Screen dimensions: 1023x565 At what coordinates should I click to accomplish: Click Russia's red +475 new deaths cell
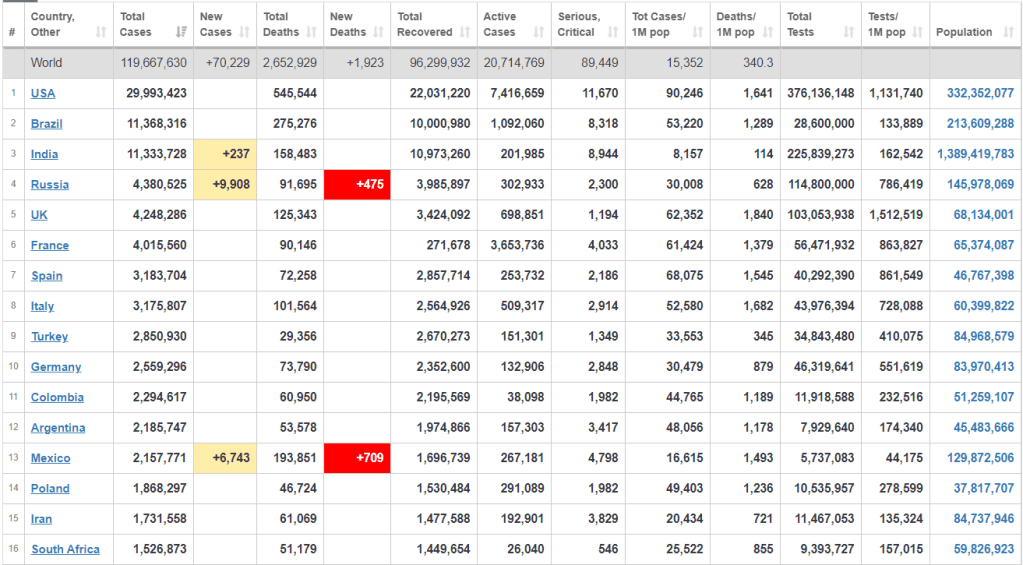(x=357, y=185)
